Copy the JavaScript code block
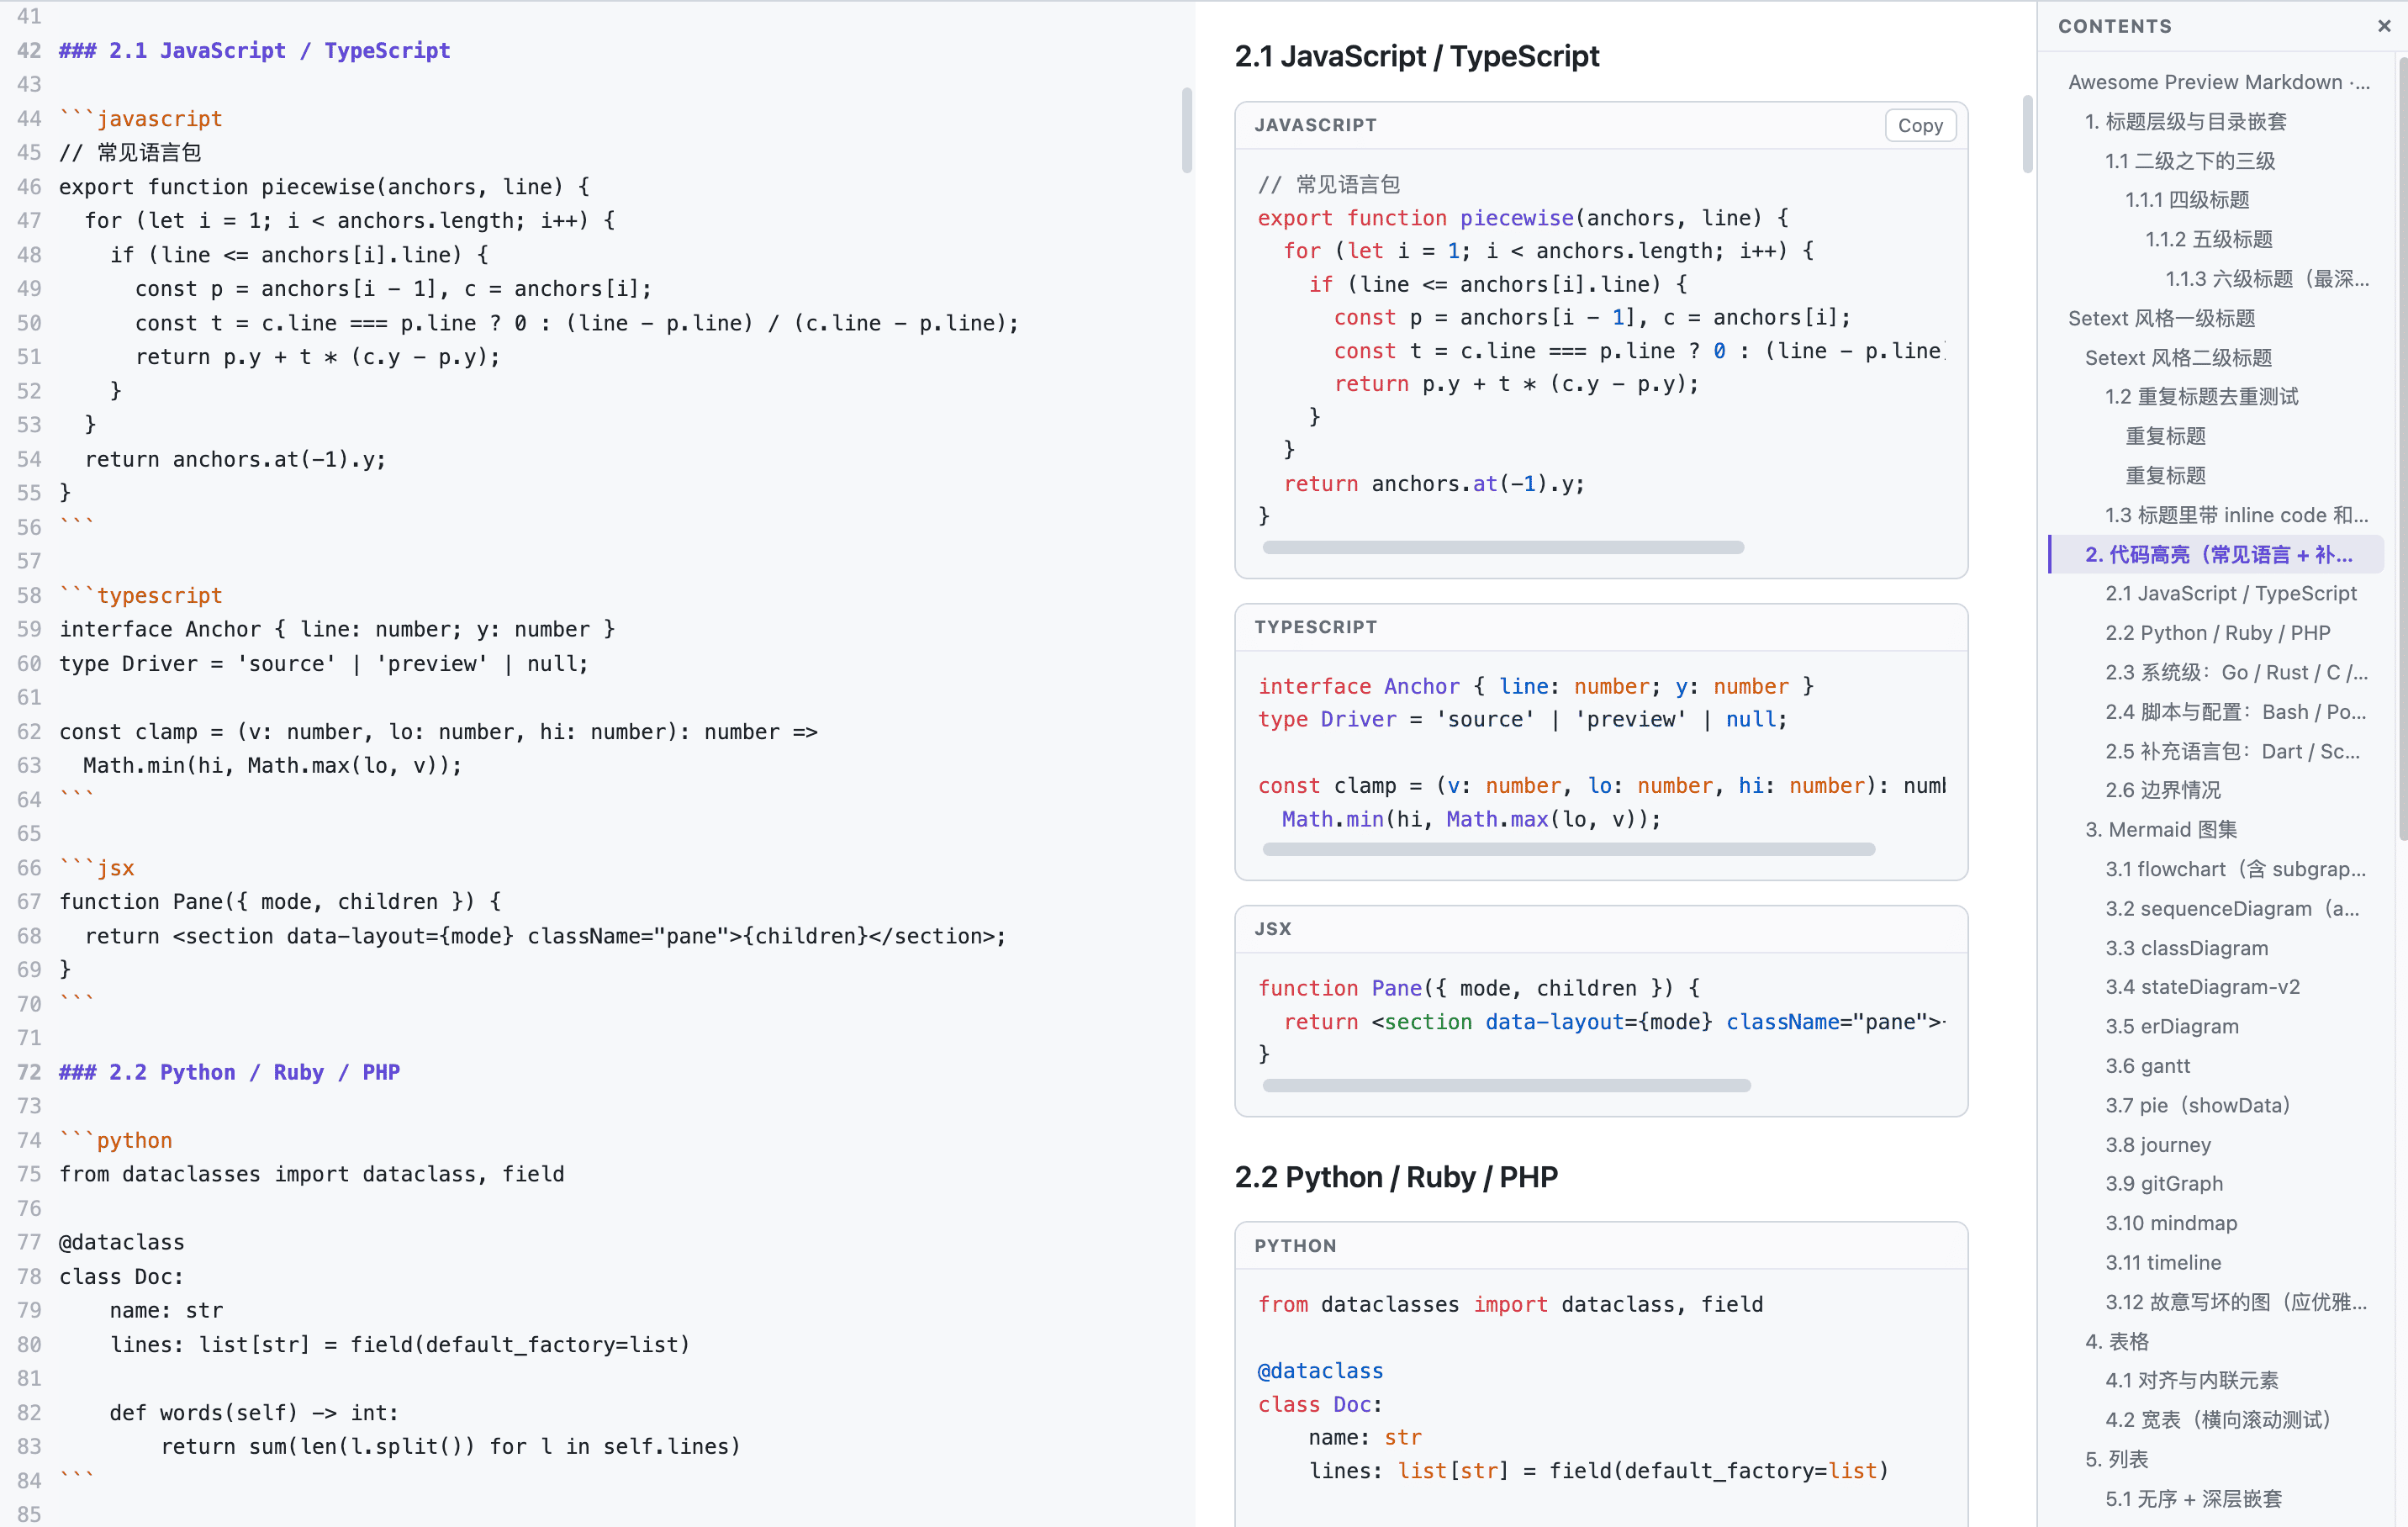The height and width of the screenshot is (1527, 2408). click(1919, 125)
